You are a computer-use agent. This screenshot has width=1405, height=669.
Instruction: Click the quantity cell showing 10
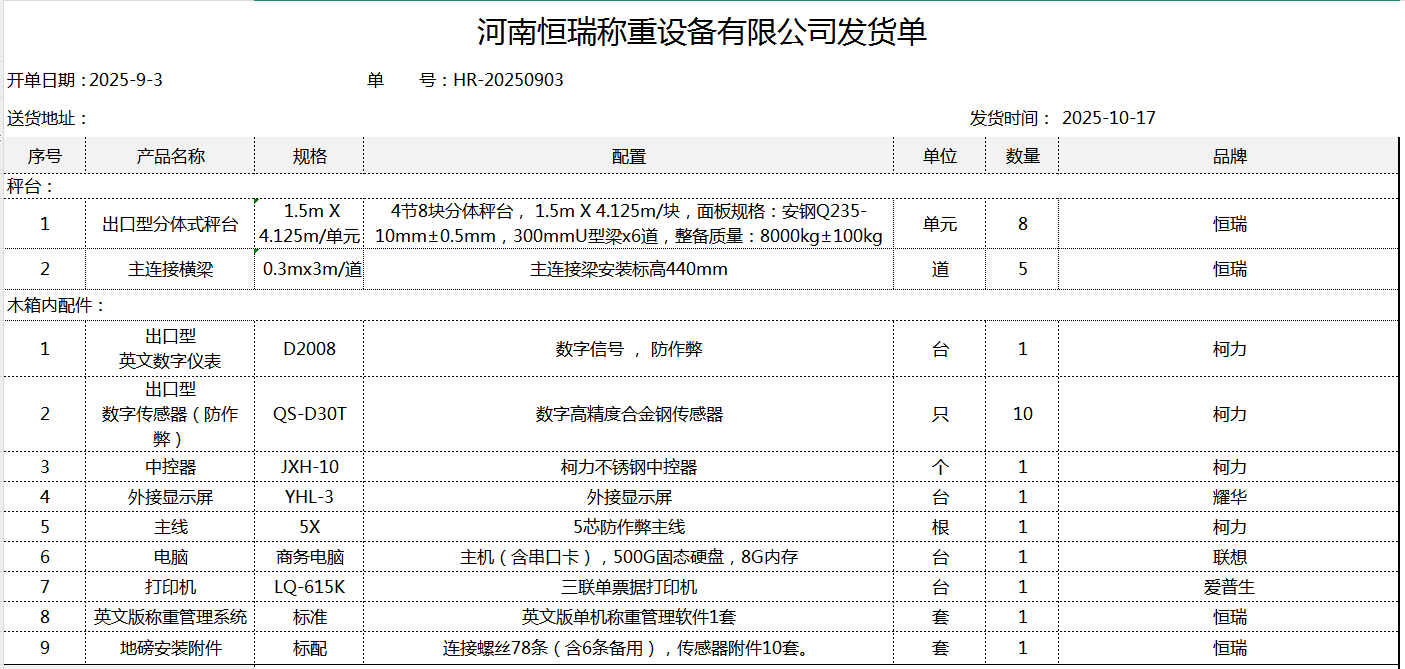[x=1022, y=414]
